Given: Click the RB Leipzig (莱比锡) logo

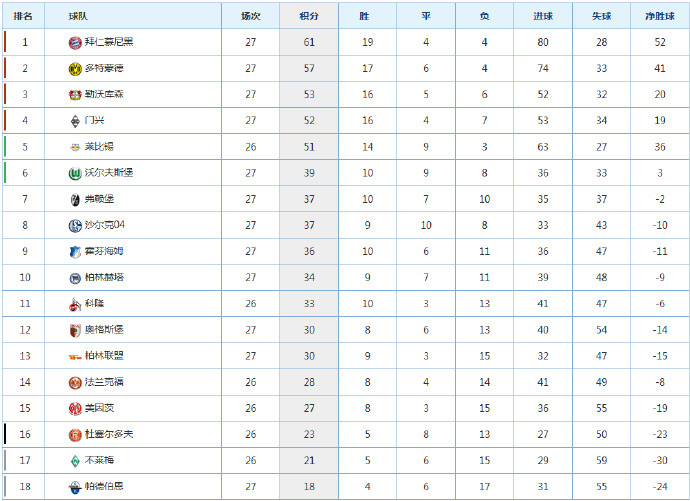Looking at the screenshot, I should [x=75, y=147].
